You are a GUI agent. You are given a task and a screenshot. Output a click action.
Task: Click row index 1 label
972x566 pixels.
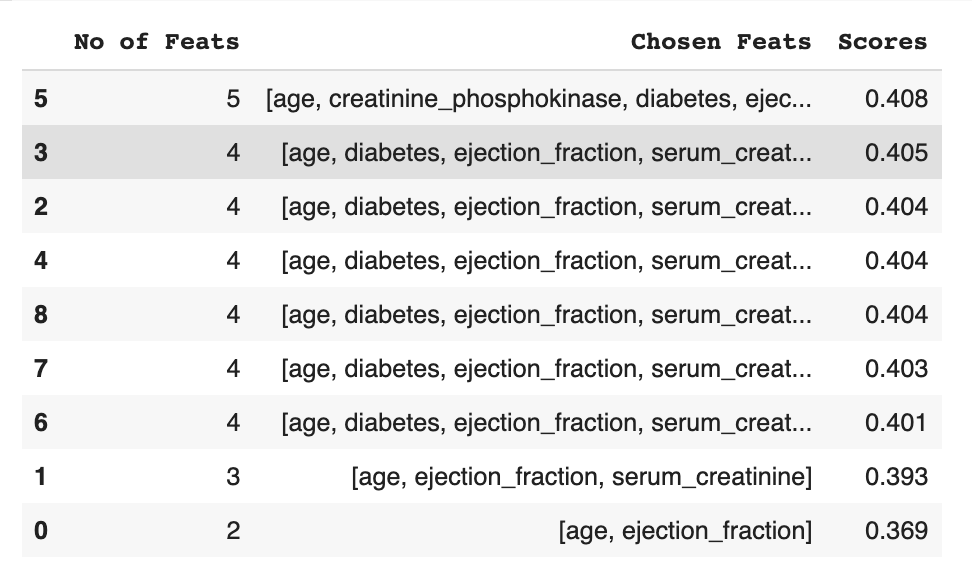click(40, 477)
